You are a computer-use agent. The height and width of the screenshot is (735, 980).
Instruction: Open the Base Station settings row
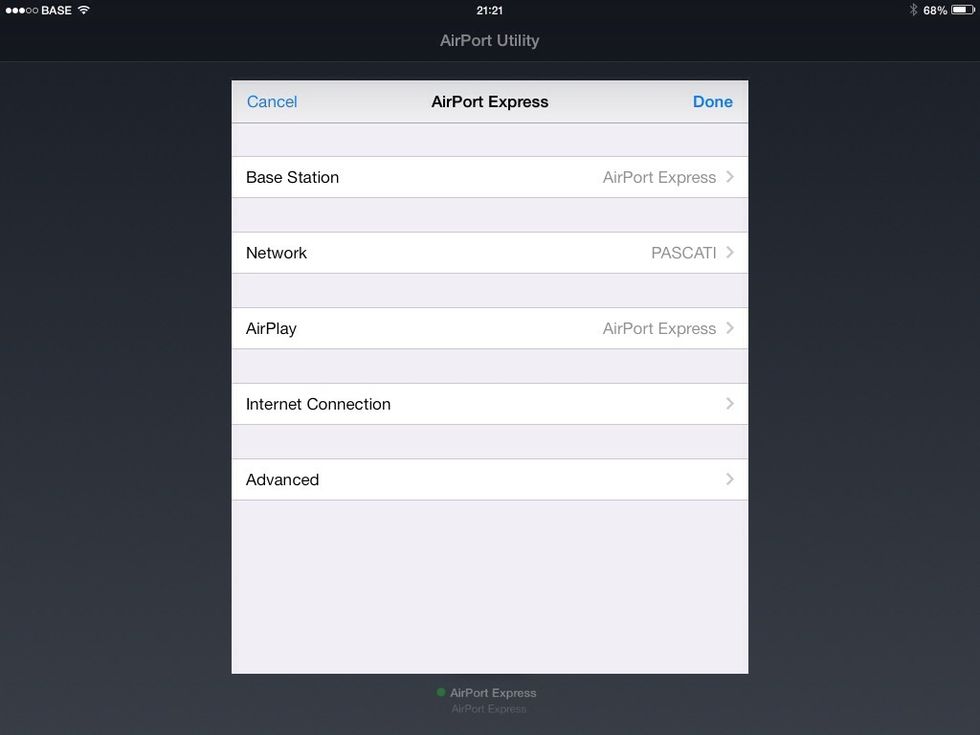click(489, 177)
